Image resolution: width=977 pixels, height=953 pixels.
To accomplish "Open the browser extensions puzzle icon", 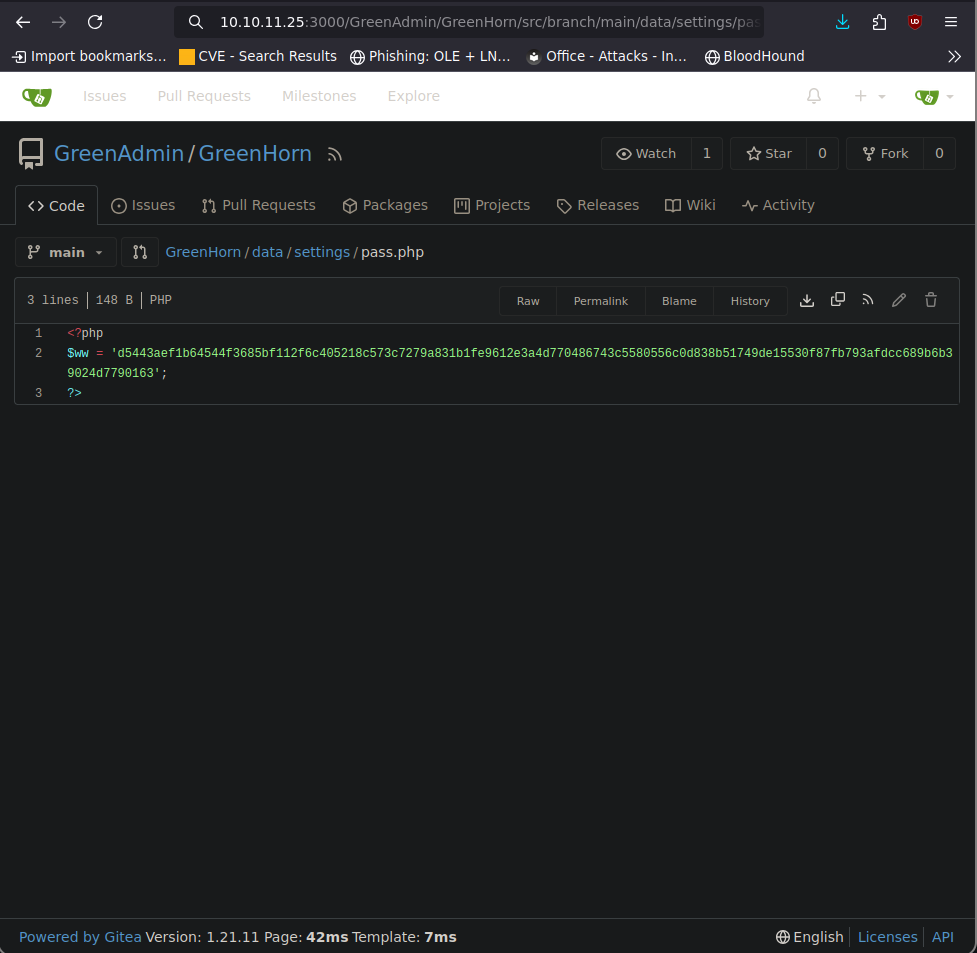I will 879,22.
